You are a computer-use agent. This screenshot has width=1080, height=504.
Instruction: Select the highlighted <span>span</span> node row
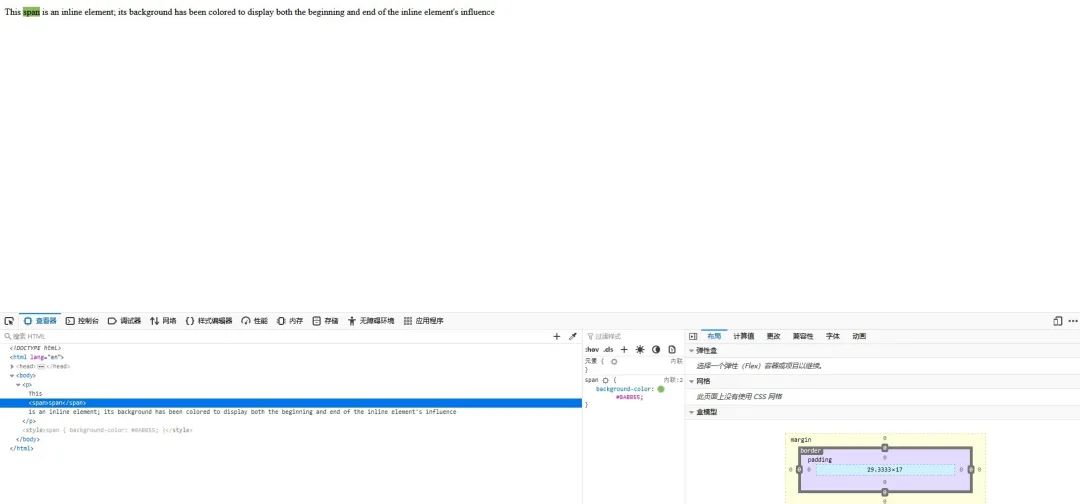(x=291, y=403)
